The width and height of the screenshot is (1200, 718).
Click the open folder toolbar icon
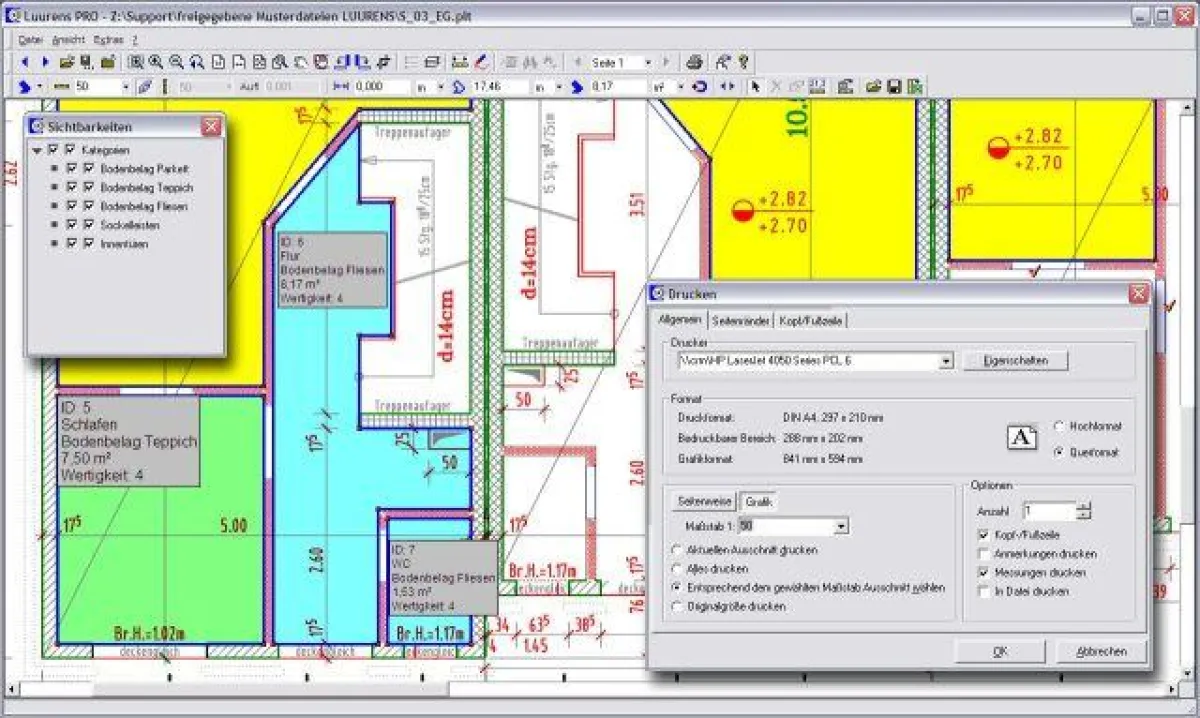(67, 62)
